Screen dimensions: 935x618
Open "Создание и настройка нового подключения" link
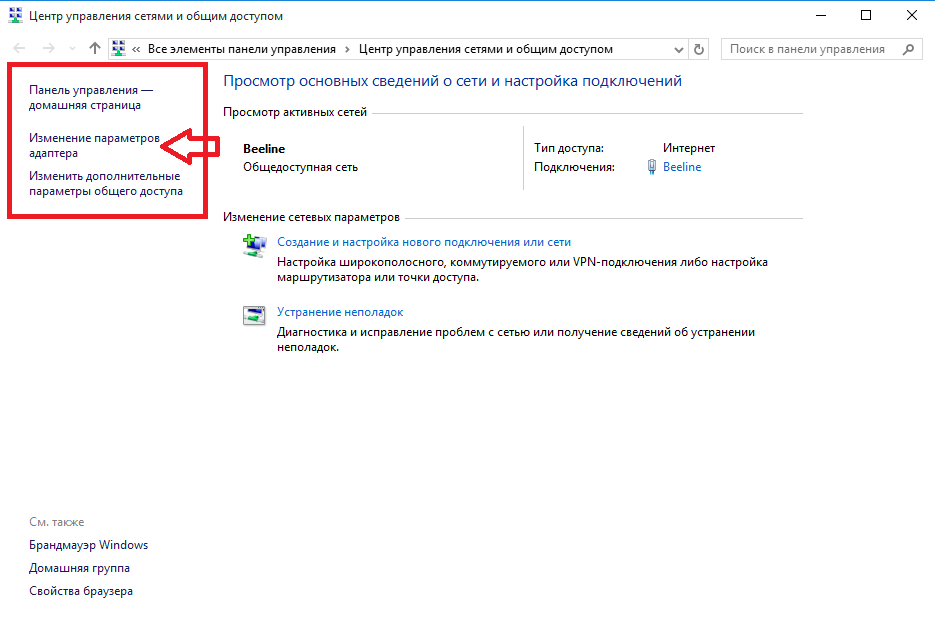pyautogui.click(x=423, y=242)
